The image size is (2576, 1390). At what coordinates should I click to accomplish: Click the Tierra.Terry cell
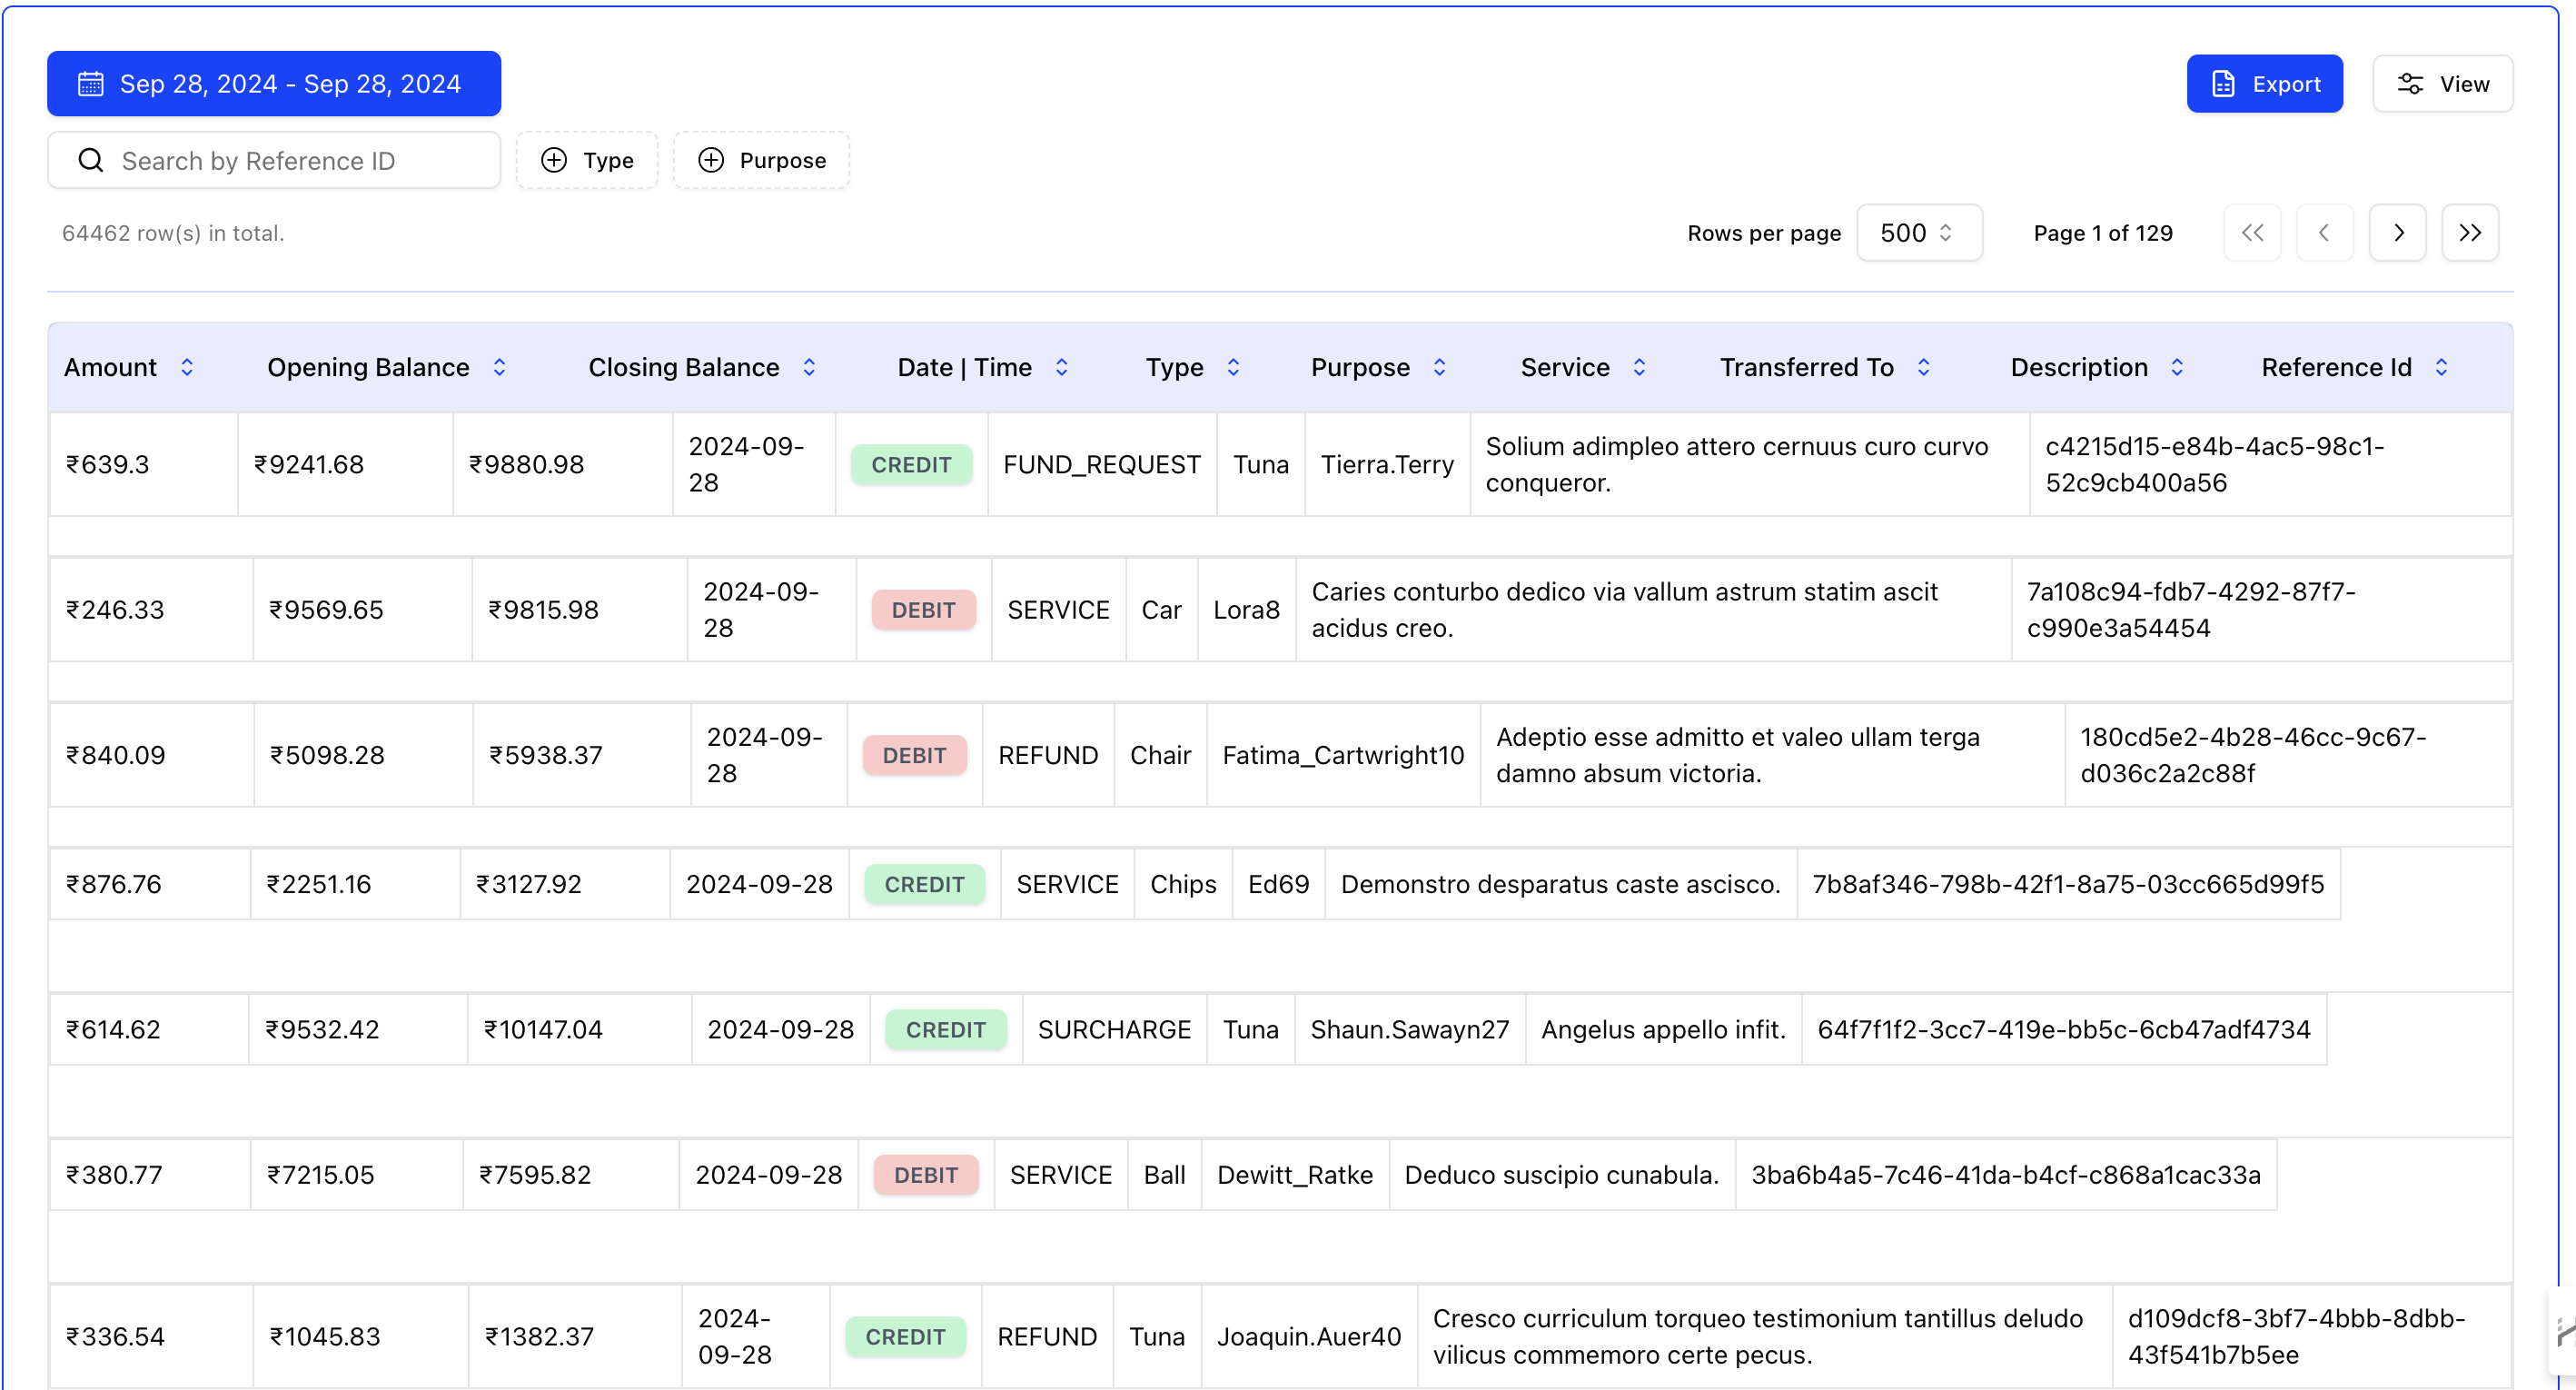[1387, 465]
